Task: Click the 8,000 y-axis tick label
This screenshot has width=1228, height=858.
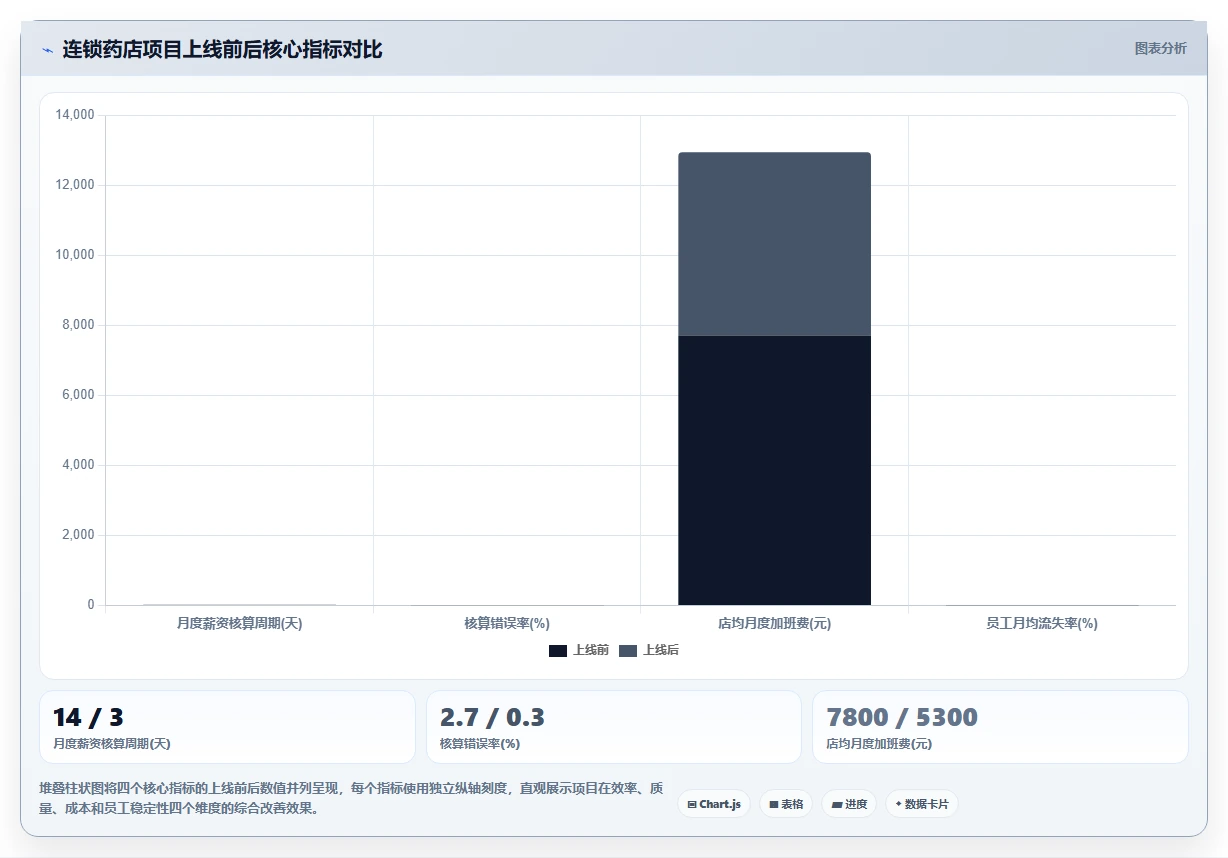Action: pyautogui.click(x=77, y=325)
